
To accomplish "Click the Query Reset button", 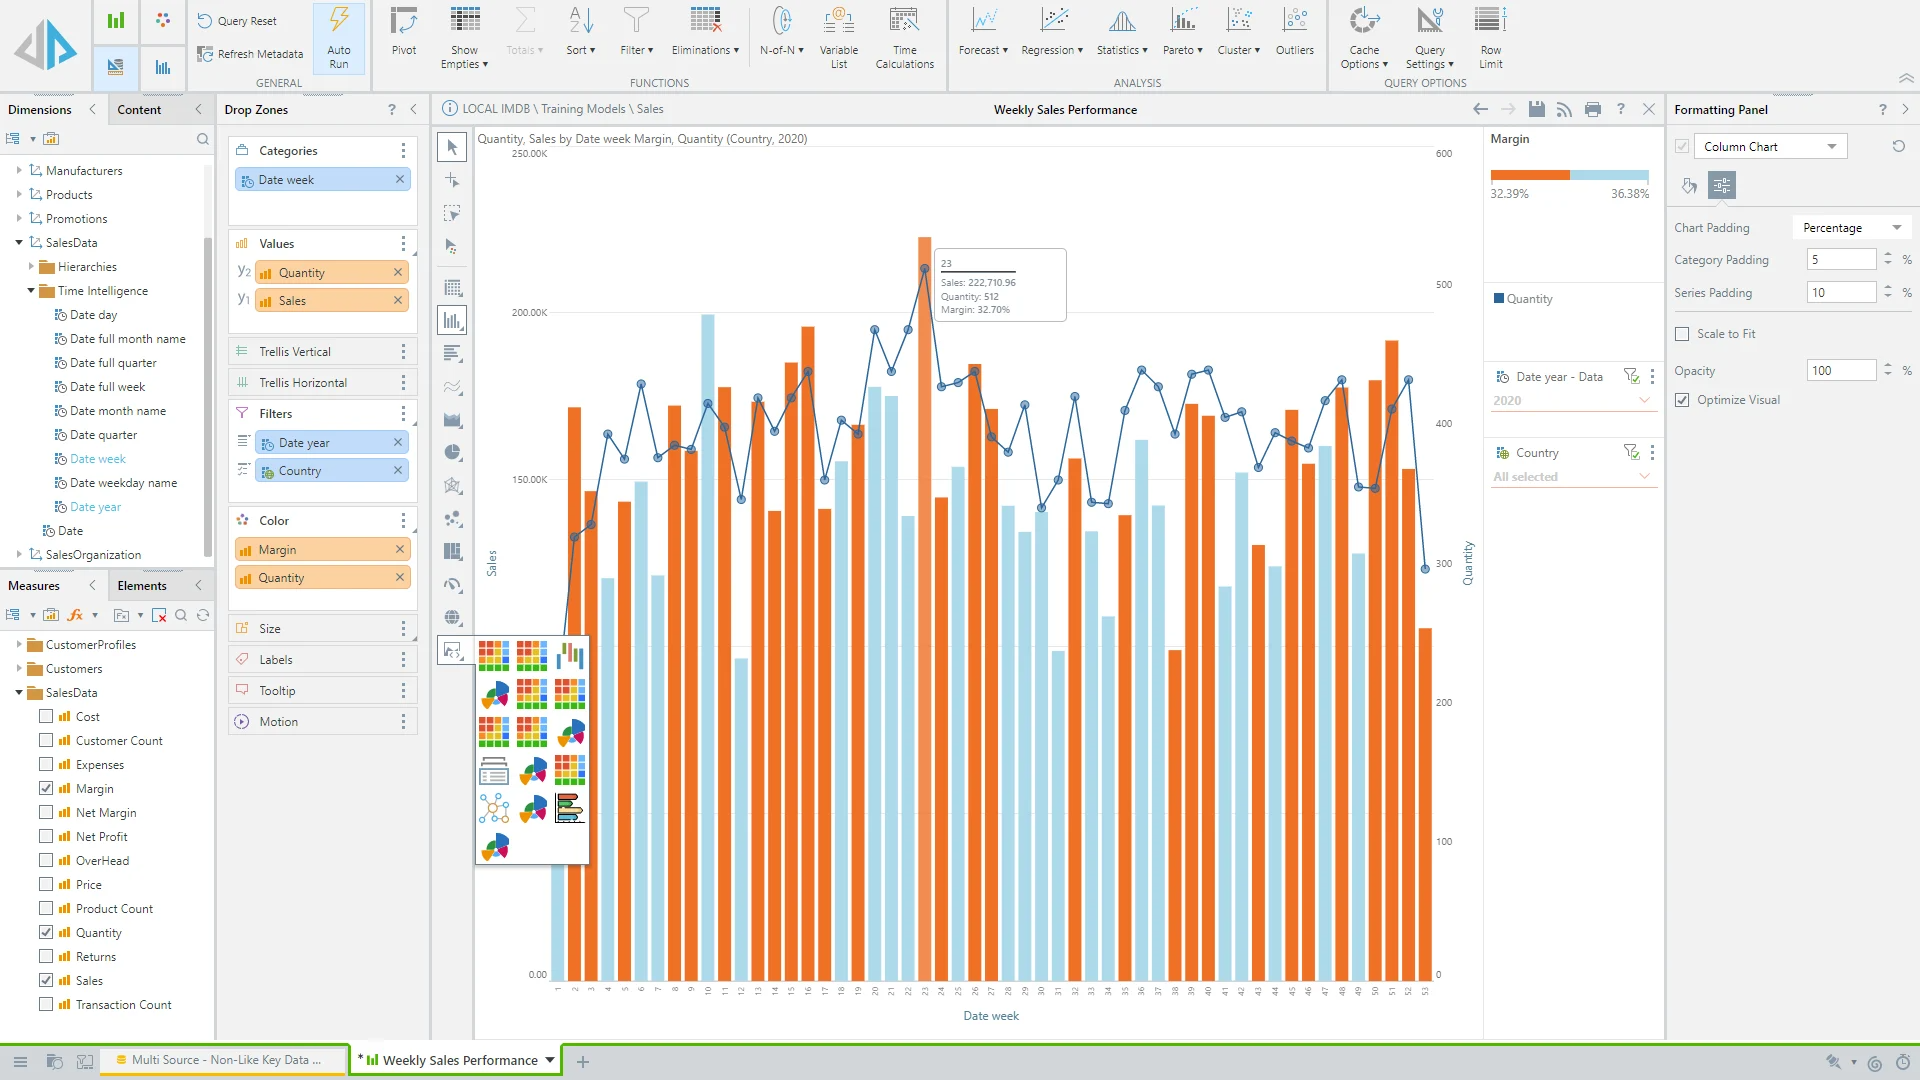I will point(237,20).
